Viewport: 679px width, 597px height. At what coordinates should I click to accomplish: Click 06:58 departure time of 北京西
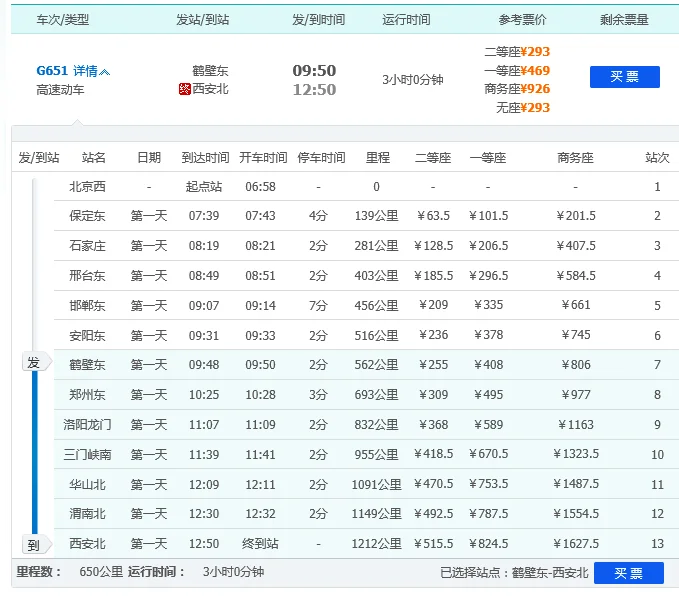260,187
